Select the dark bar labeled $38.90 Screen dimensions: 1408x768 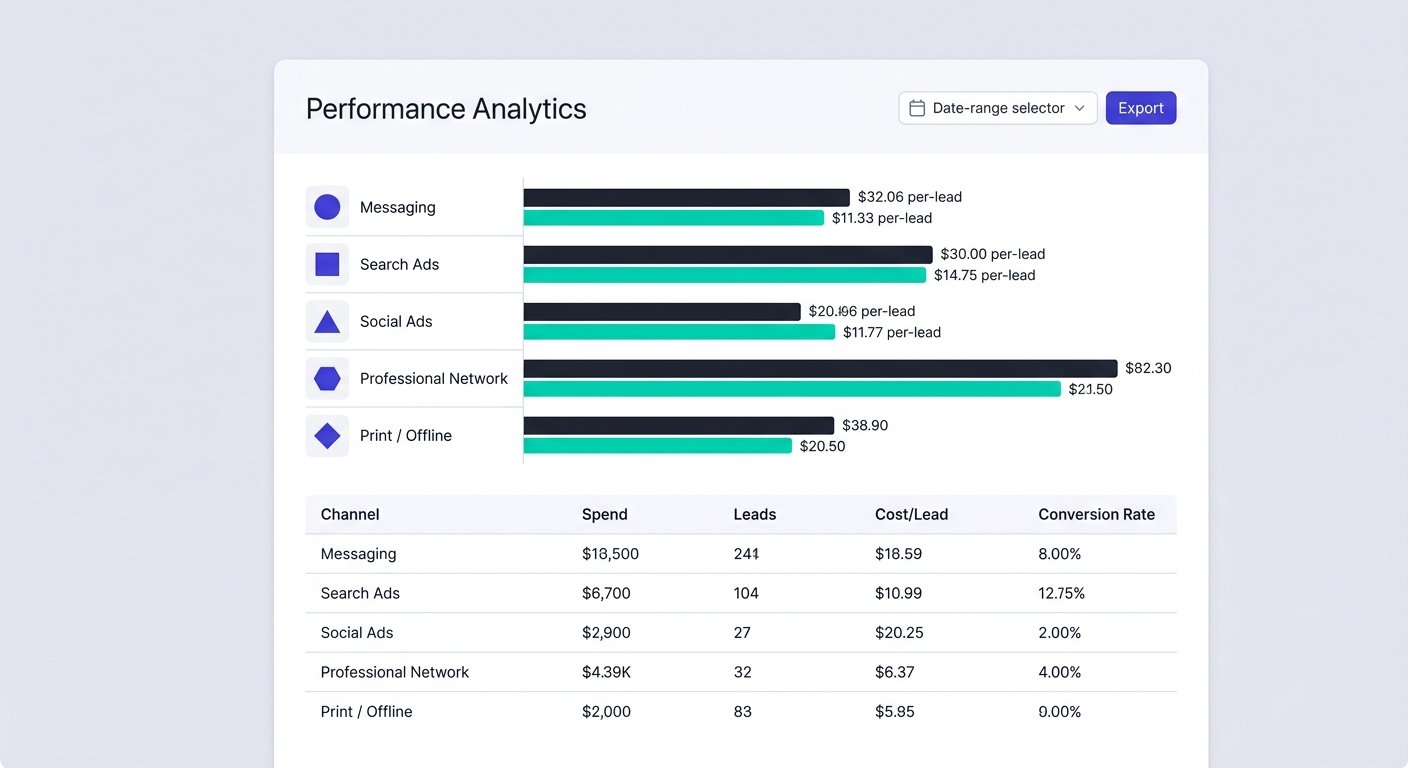click(679, 425)
